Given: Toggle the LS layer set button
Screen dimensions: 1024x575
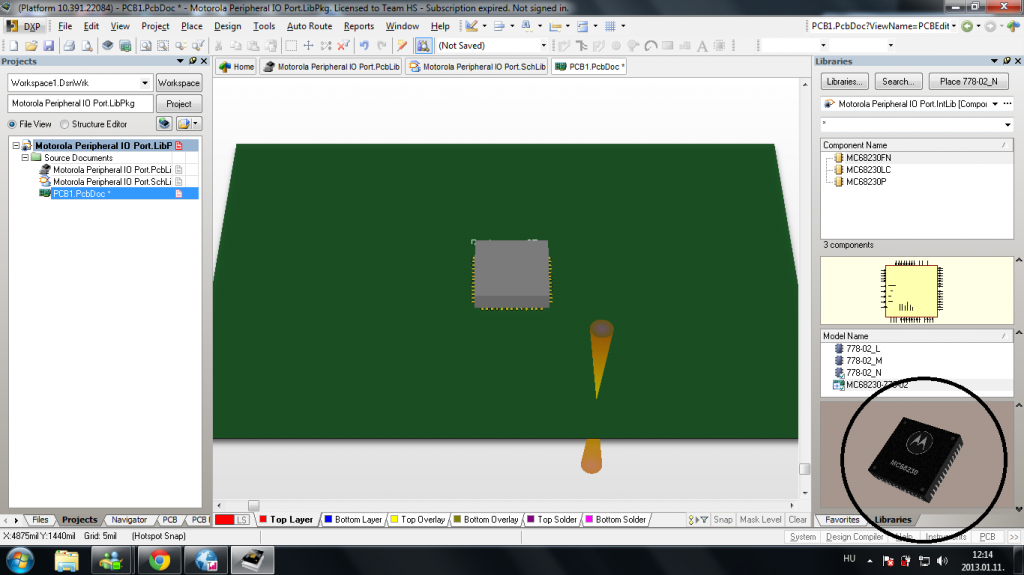Looking at the screenshot, I should (242, 519).
